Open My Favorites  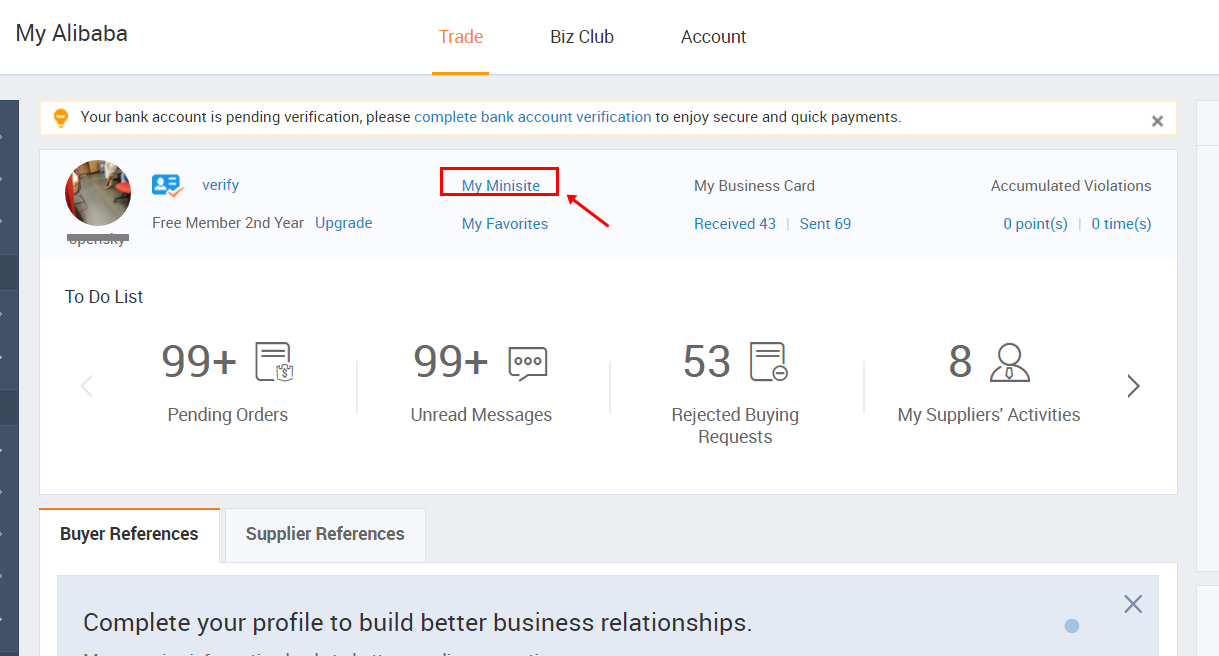click(505, 224)
